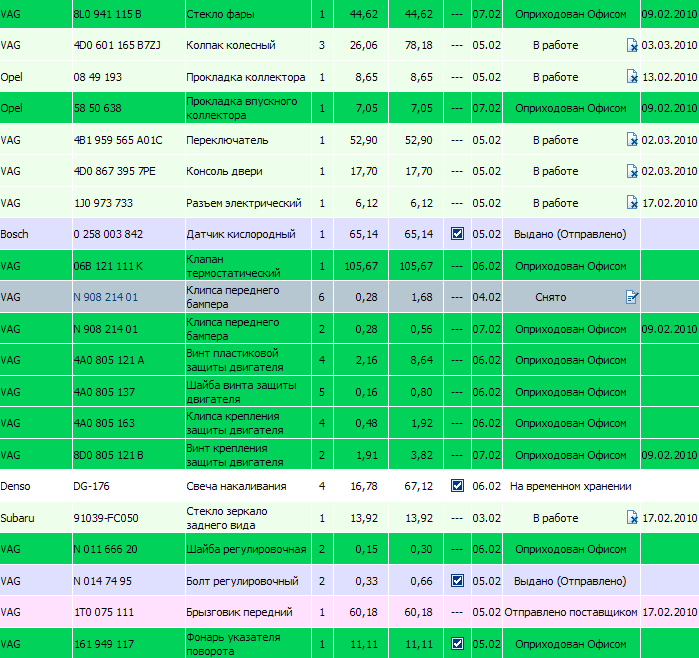Viewport: 699px width, 658px height.
Task: Click cancel icon in Колпак колесный row
Action: [x=632, y=45]
